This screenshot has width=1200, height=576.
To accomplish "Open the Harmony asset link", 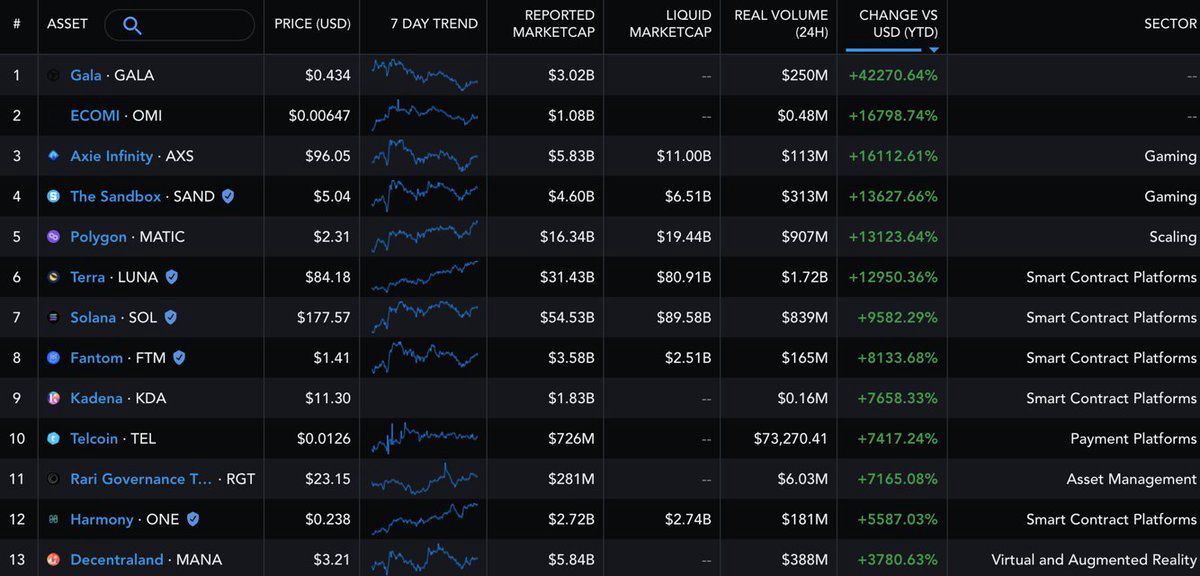I will coord(102,519).
